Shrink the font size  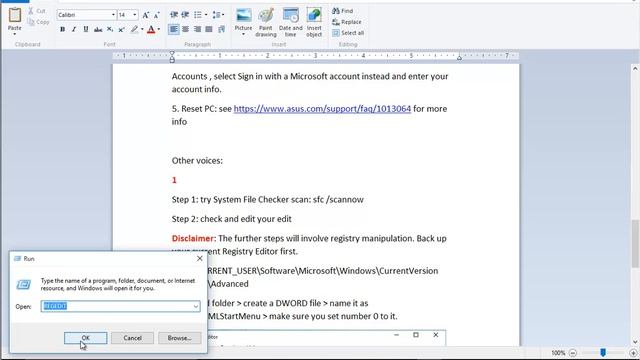tap(156, 15)
